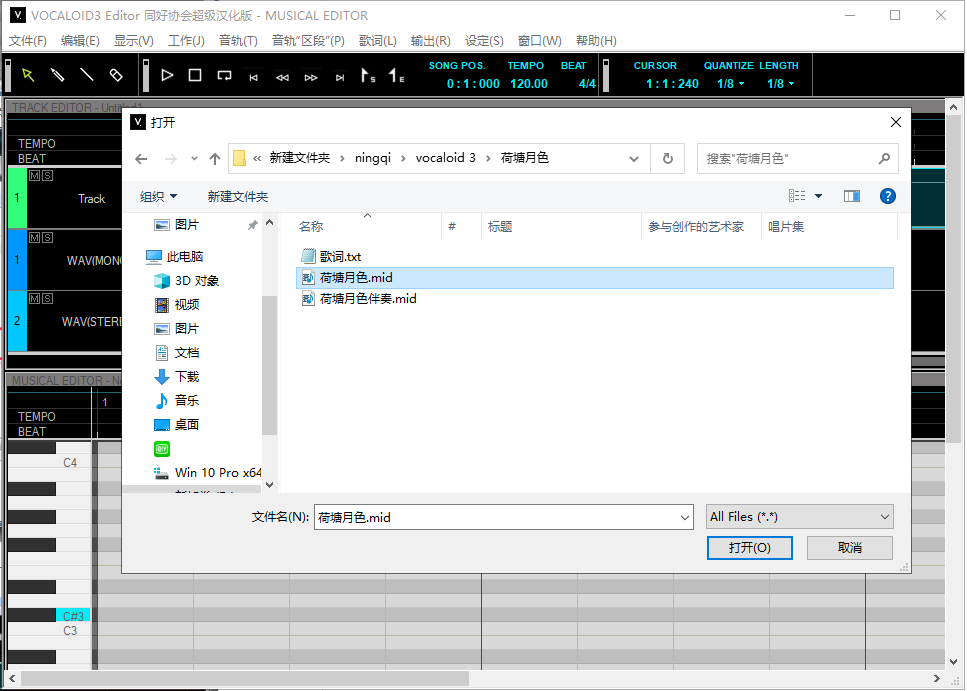Select the eraser tool
This screenshot has height=691, width=967.
(116, 75)
